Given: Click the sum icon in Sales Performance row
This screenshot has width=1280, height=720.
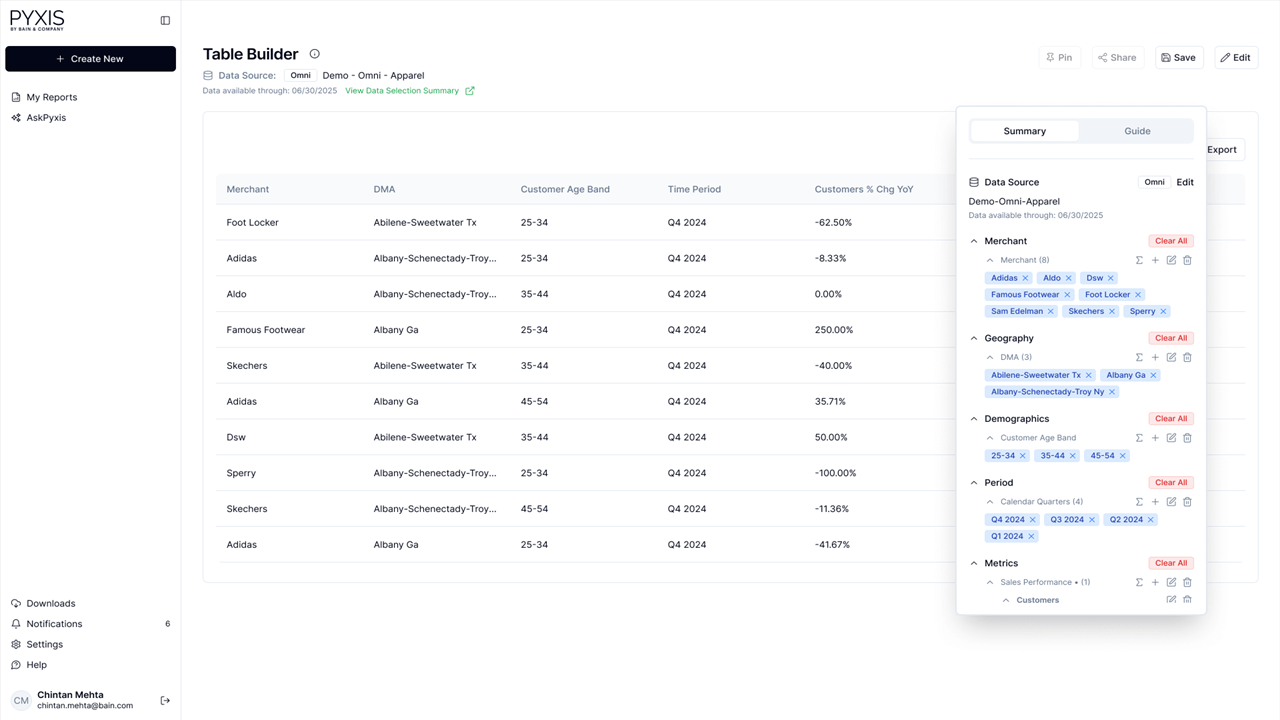Looking at the screenshot, I should pyautogui.click(x=1139, y=582).
